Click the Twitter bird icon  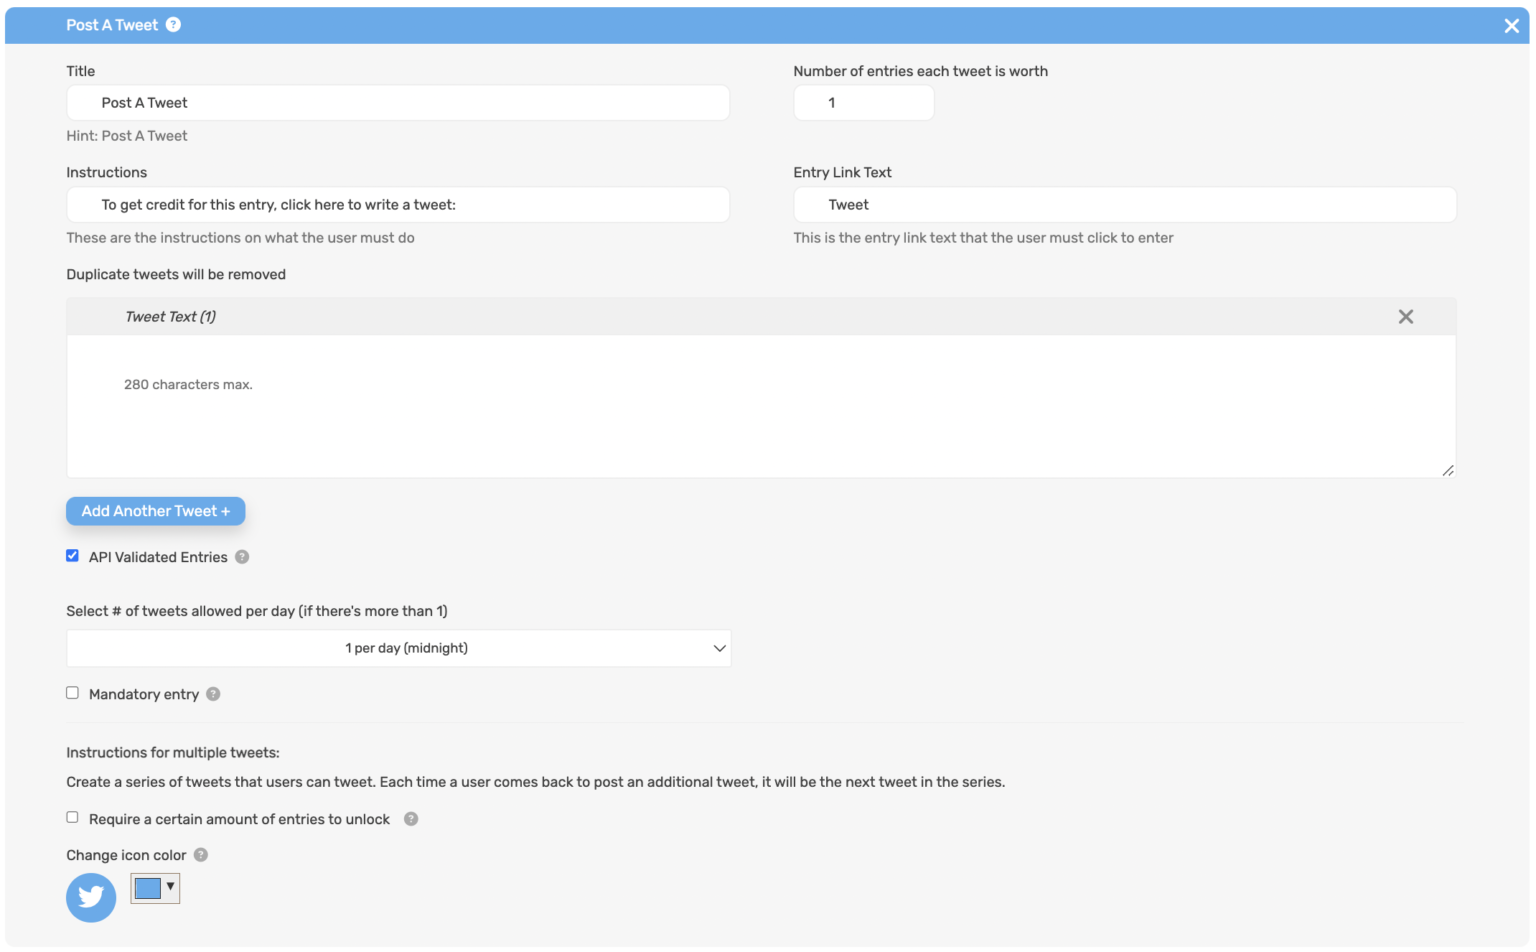pos(90,897)
